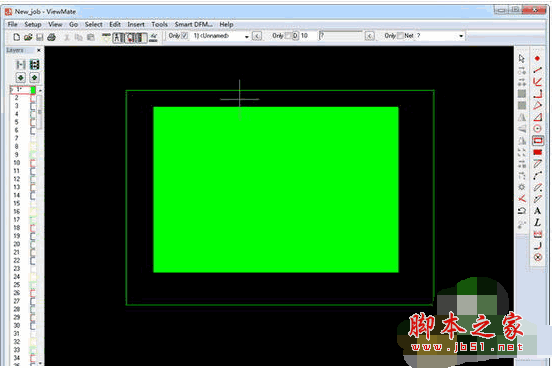The width and height of the screenshot is (552, 368).
Task: Click the red circled X icon
Action: click(538, 257)
